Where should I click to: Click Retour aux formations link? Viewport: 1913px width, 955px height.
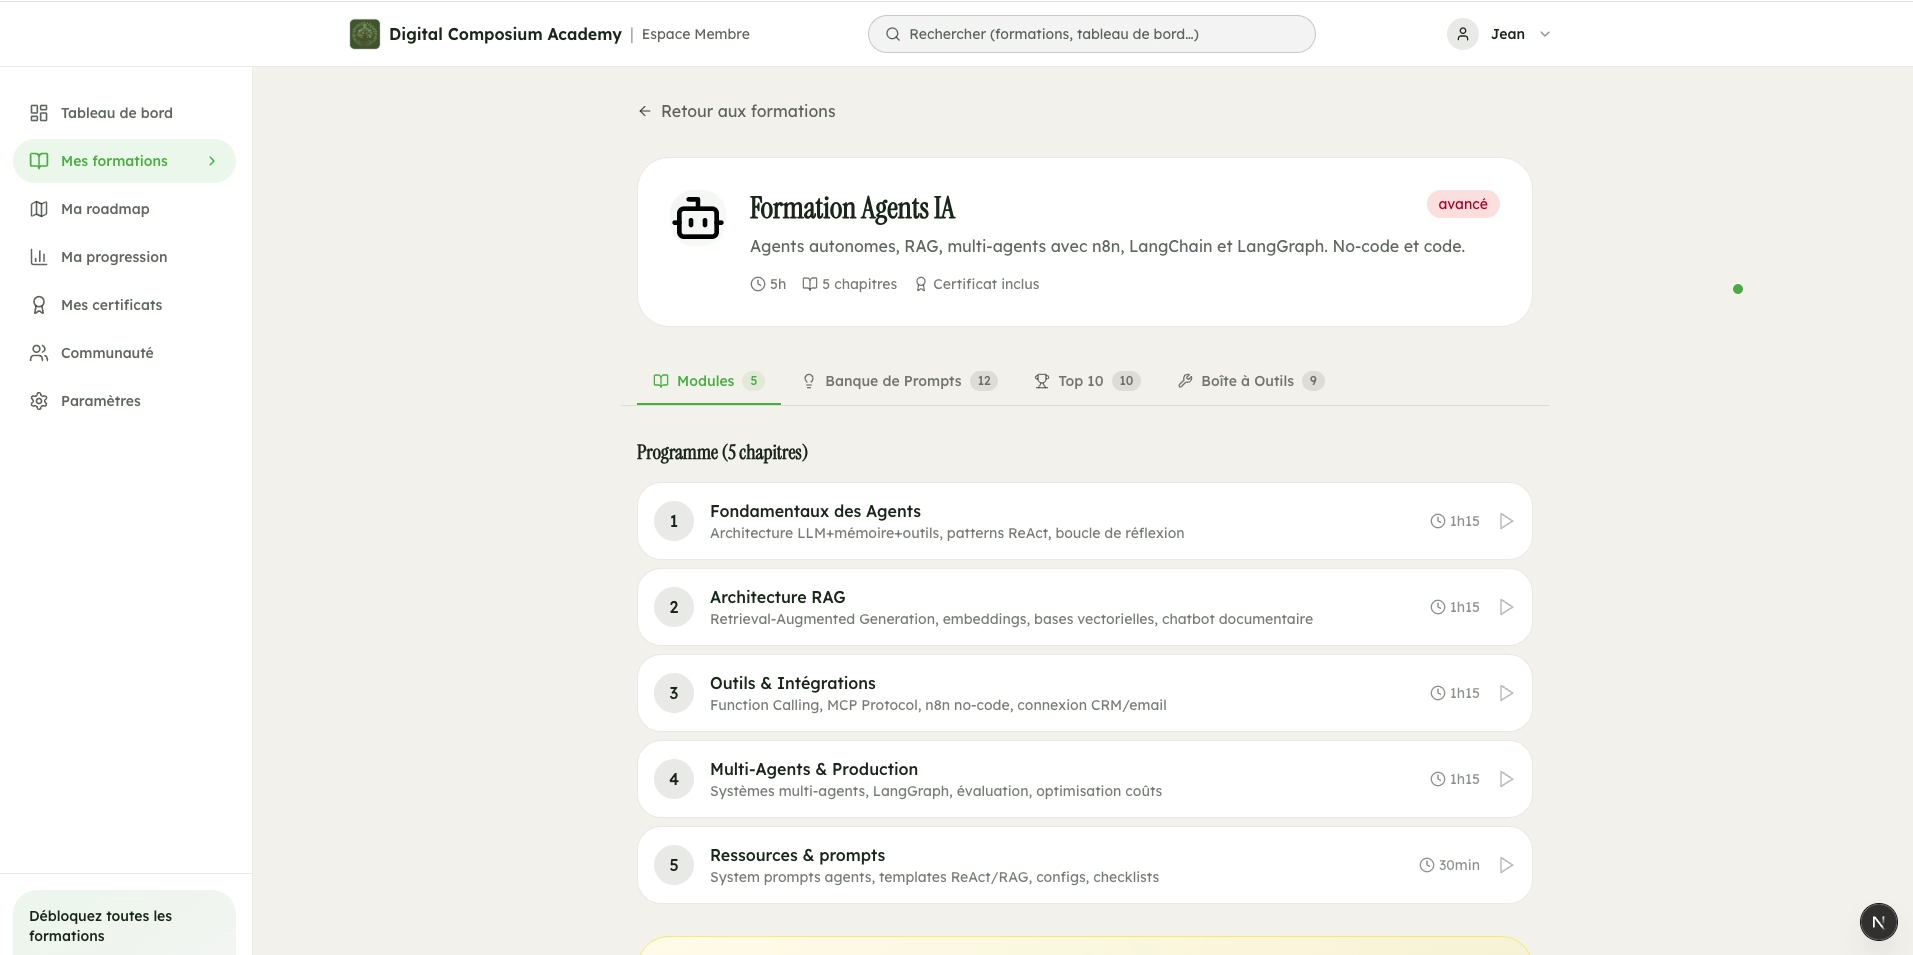736,111
